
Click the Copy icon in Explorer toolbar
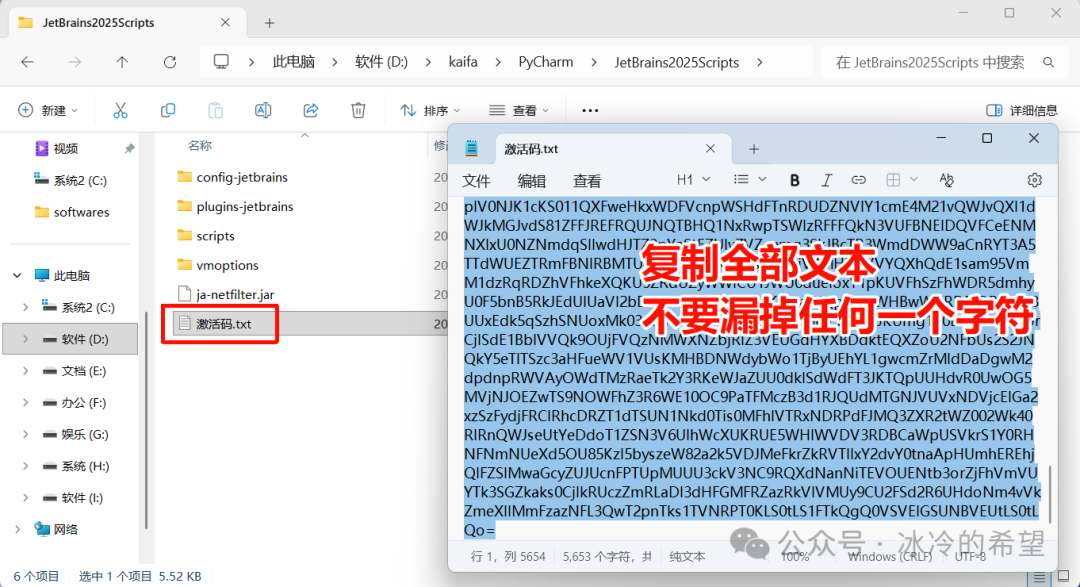click(168, 110)
